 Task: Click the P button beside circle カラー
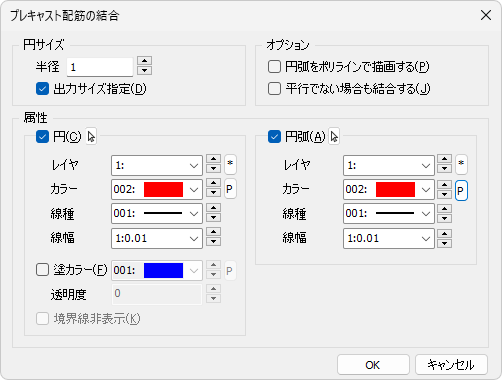pyautogui.click(x=230, y=189)
